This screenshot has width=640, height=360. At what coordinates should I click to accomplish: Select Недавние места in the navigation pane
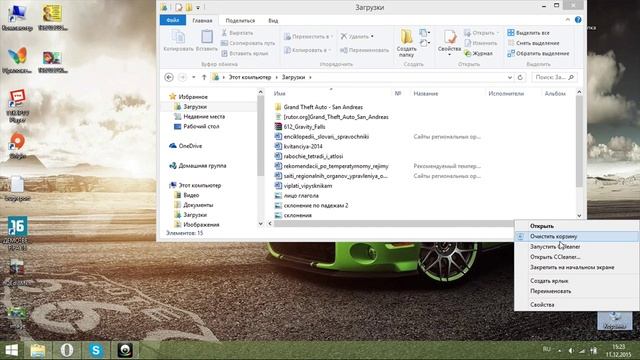coord(204,116)
